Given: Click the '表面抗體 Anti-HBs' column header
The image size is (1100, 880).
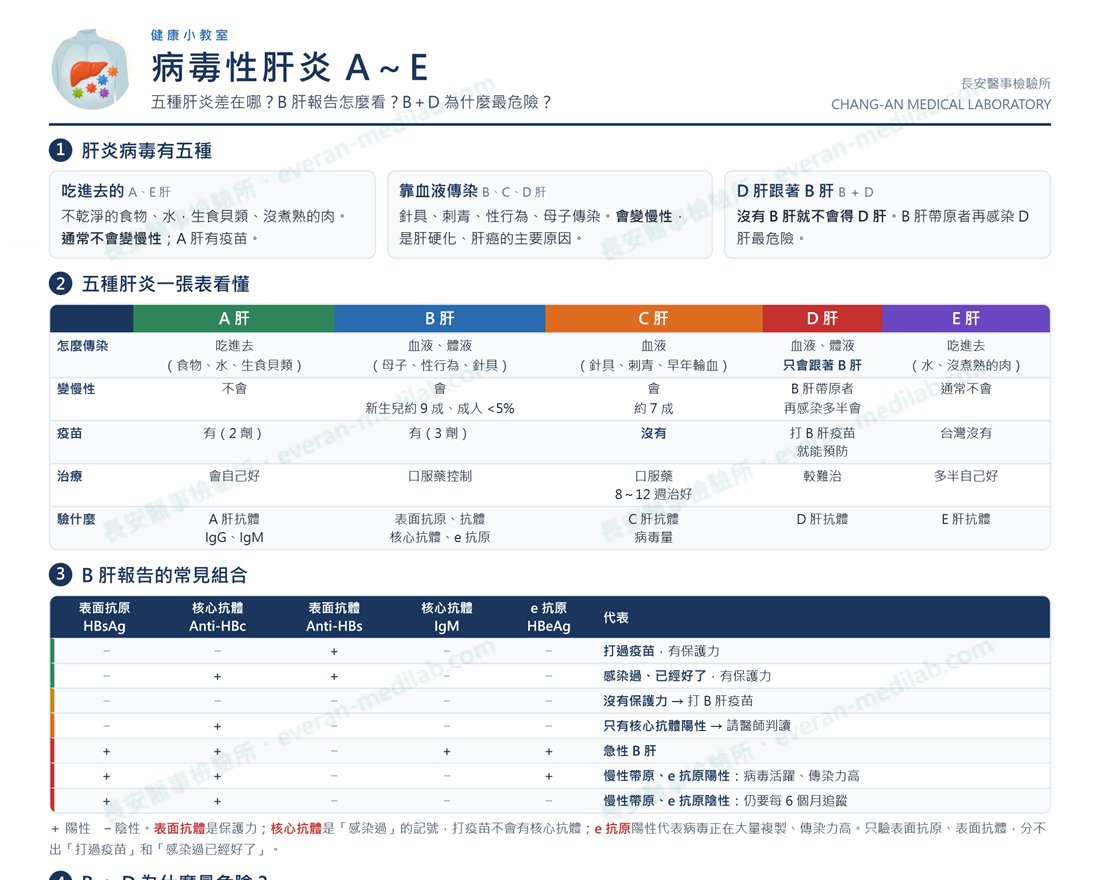Looking at the screenshot, I should [334, 618].
